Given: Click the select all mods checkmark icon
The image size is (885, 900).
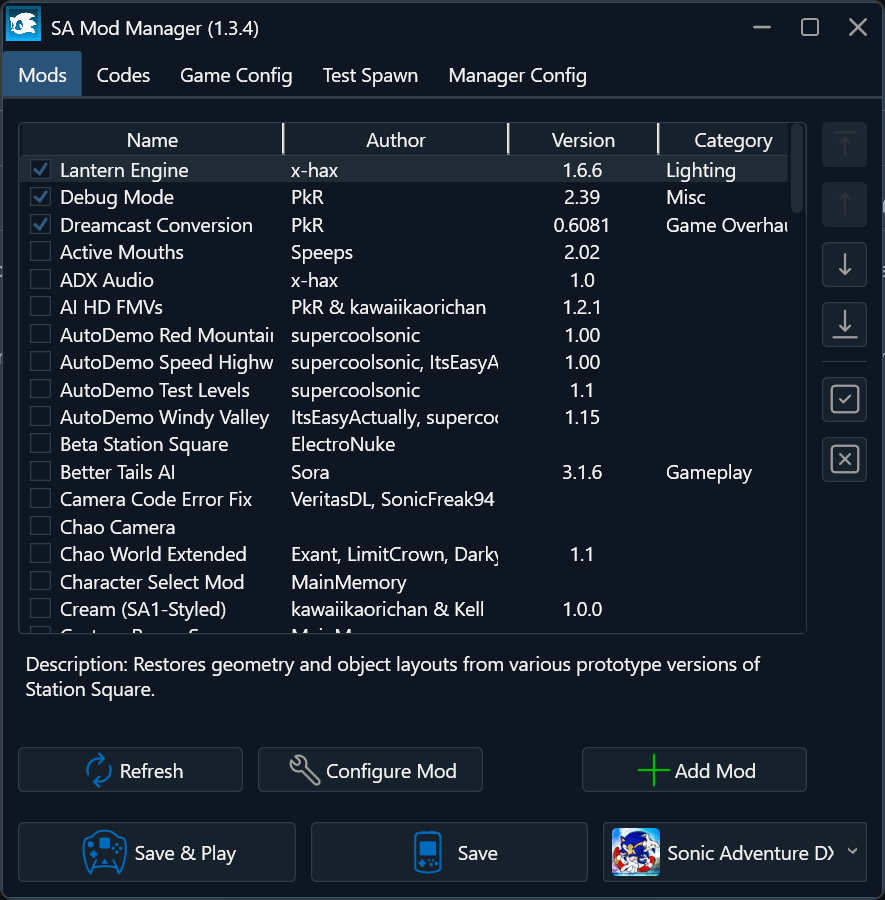Looking at the screenshot, I should click(x=845, y=400).
